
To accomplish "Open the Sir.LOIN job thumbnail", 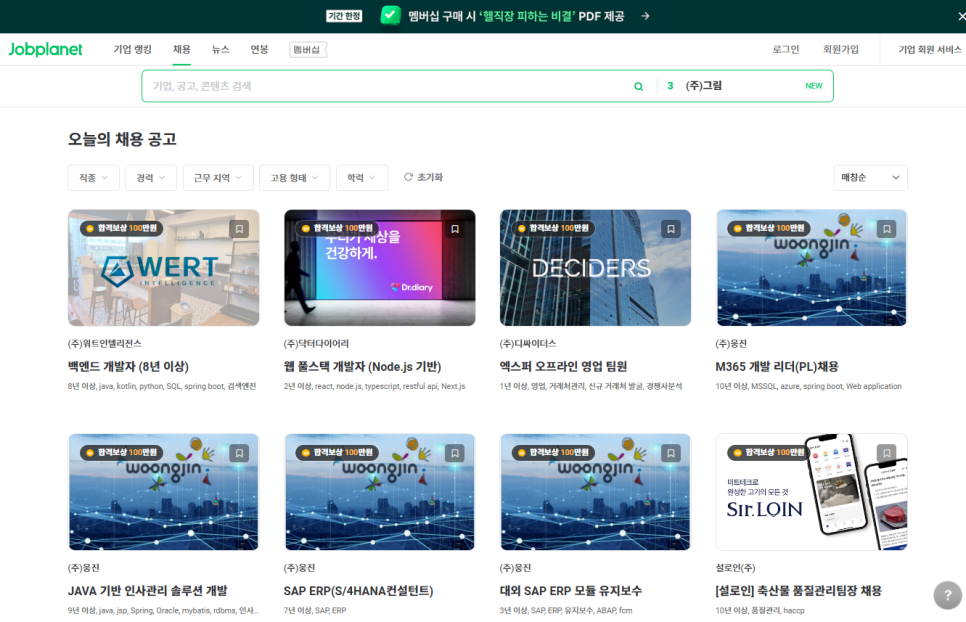I will [x=811, y=492].
